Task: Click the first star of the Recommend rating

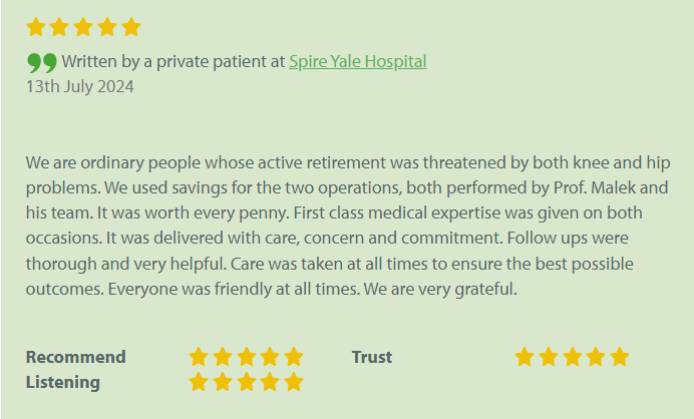Action: [x=199, y=357]
